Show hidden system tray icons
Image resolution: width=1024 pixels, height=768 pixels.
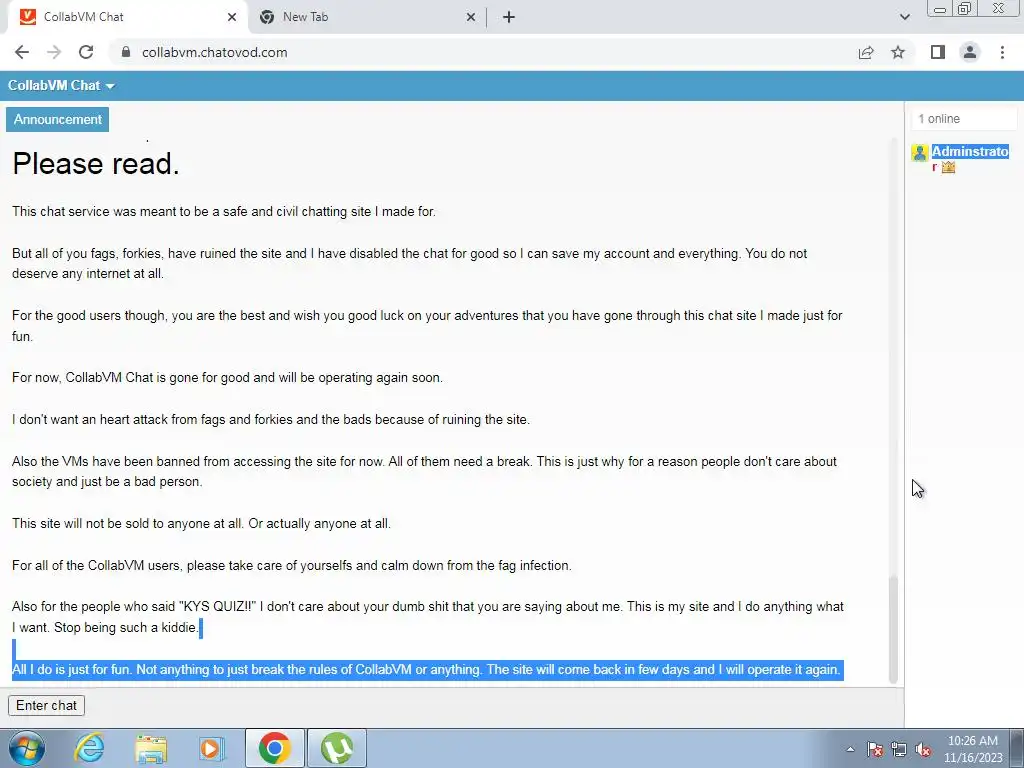pos(850,749)
